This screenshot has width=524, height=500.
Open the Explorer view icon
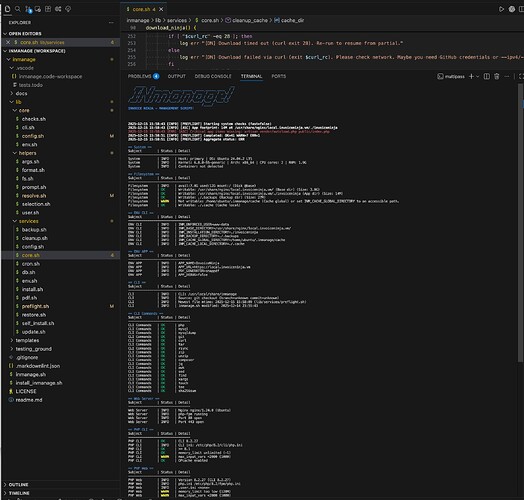point(7,9)
